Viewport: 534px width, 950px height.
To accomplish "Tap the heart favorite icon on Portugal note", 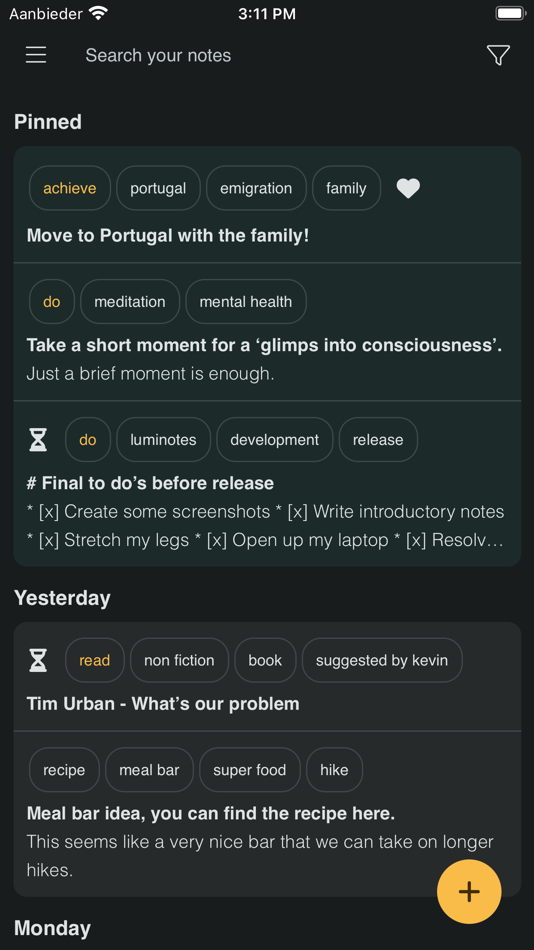I will click(408, 188).
